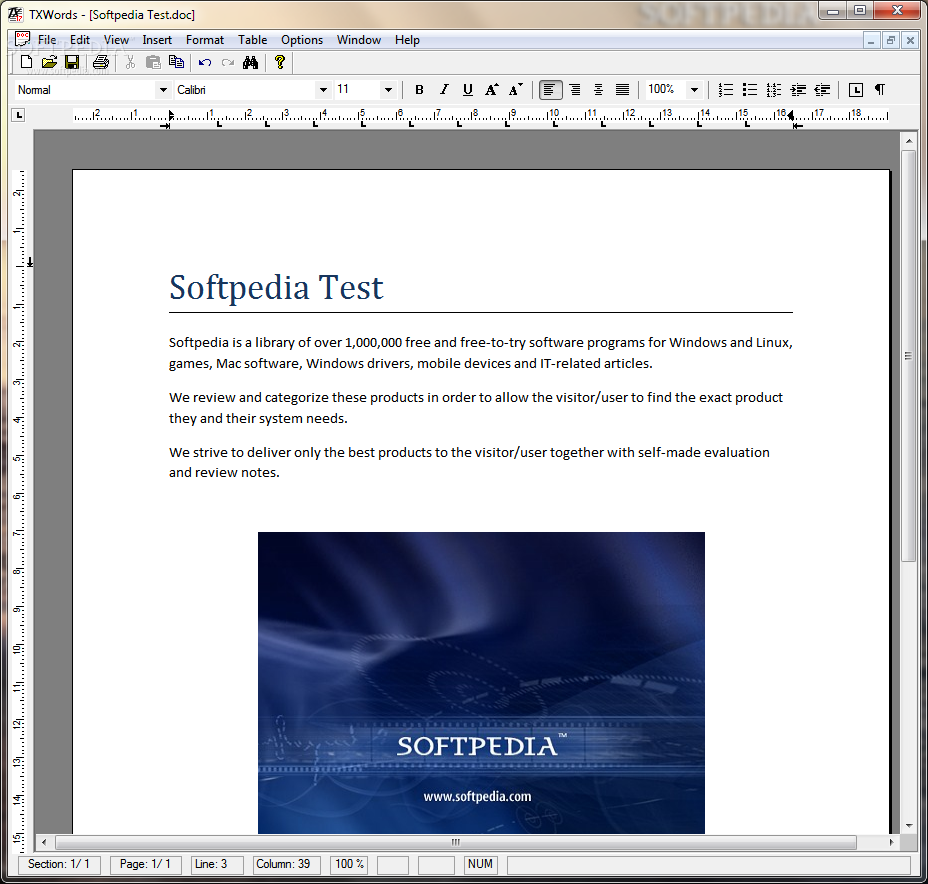Image resolution: width=928 pixels, height=884 pixels.
Task: Click the Column: 39 status field
Action: click(x=286, y=864)
